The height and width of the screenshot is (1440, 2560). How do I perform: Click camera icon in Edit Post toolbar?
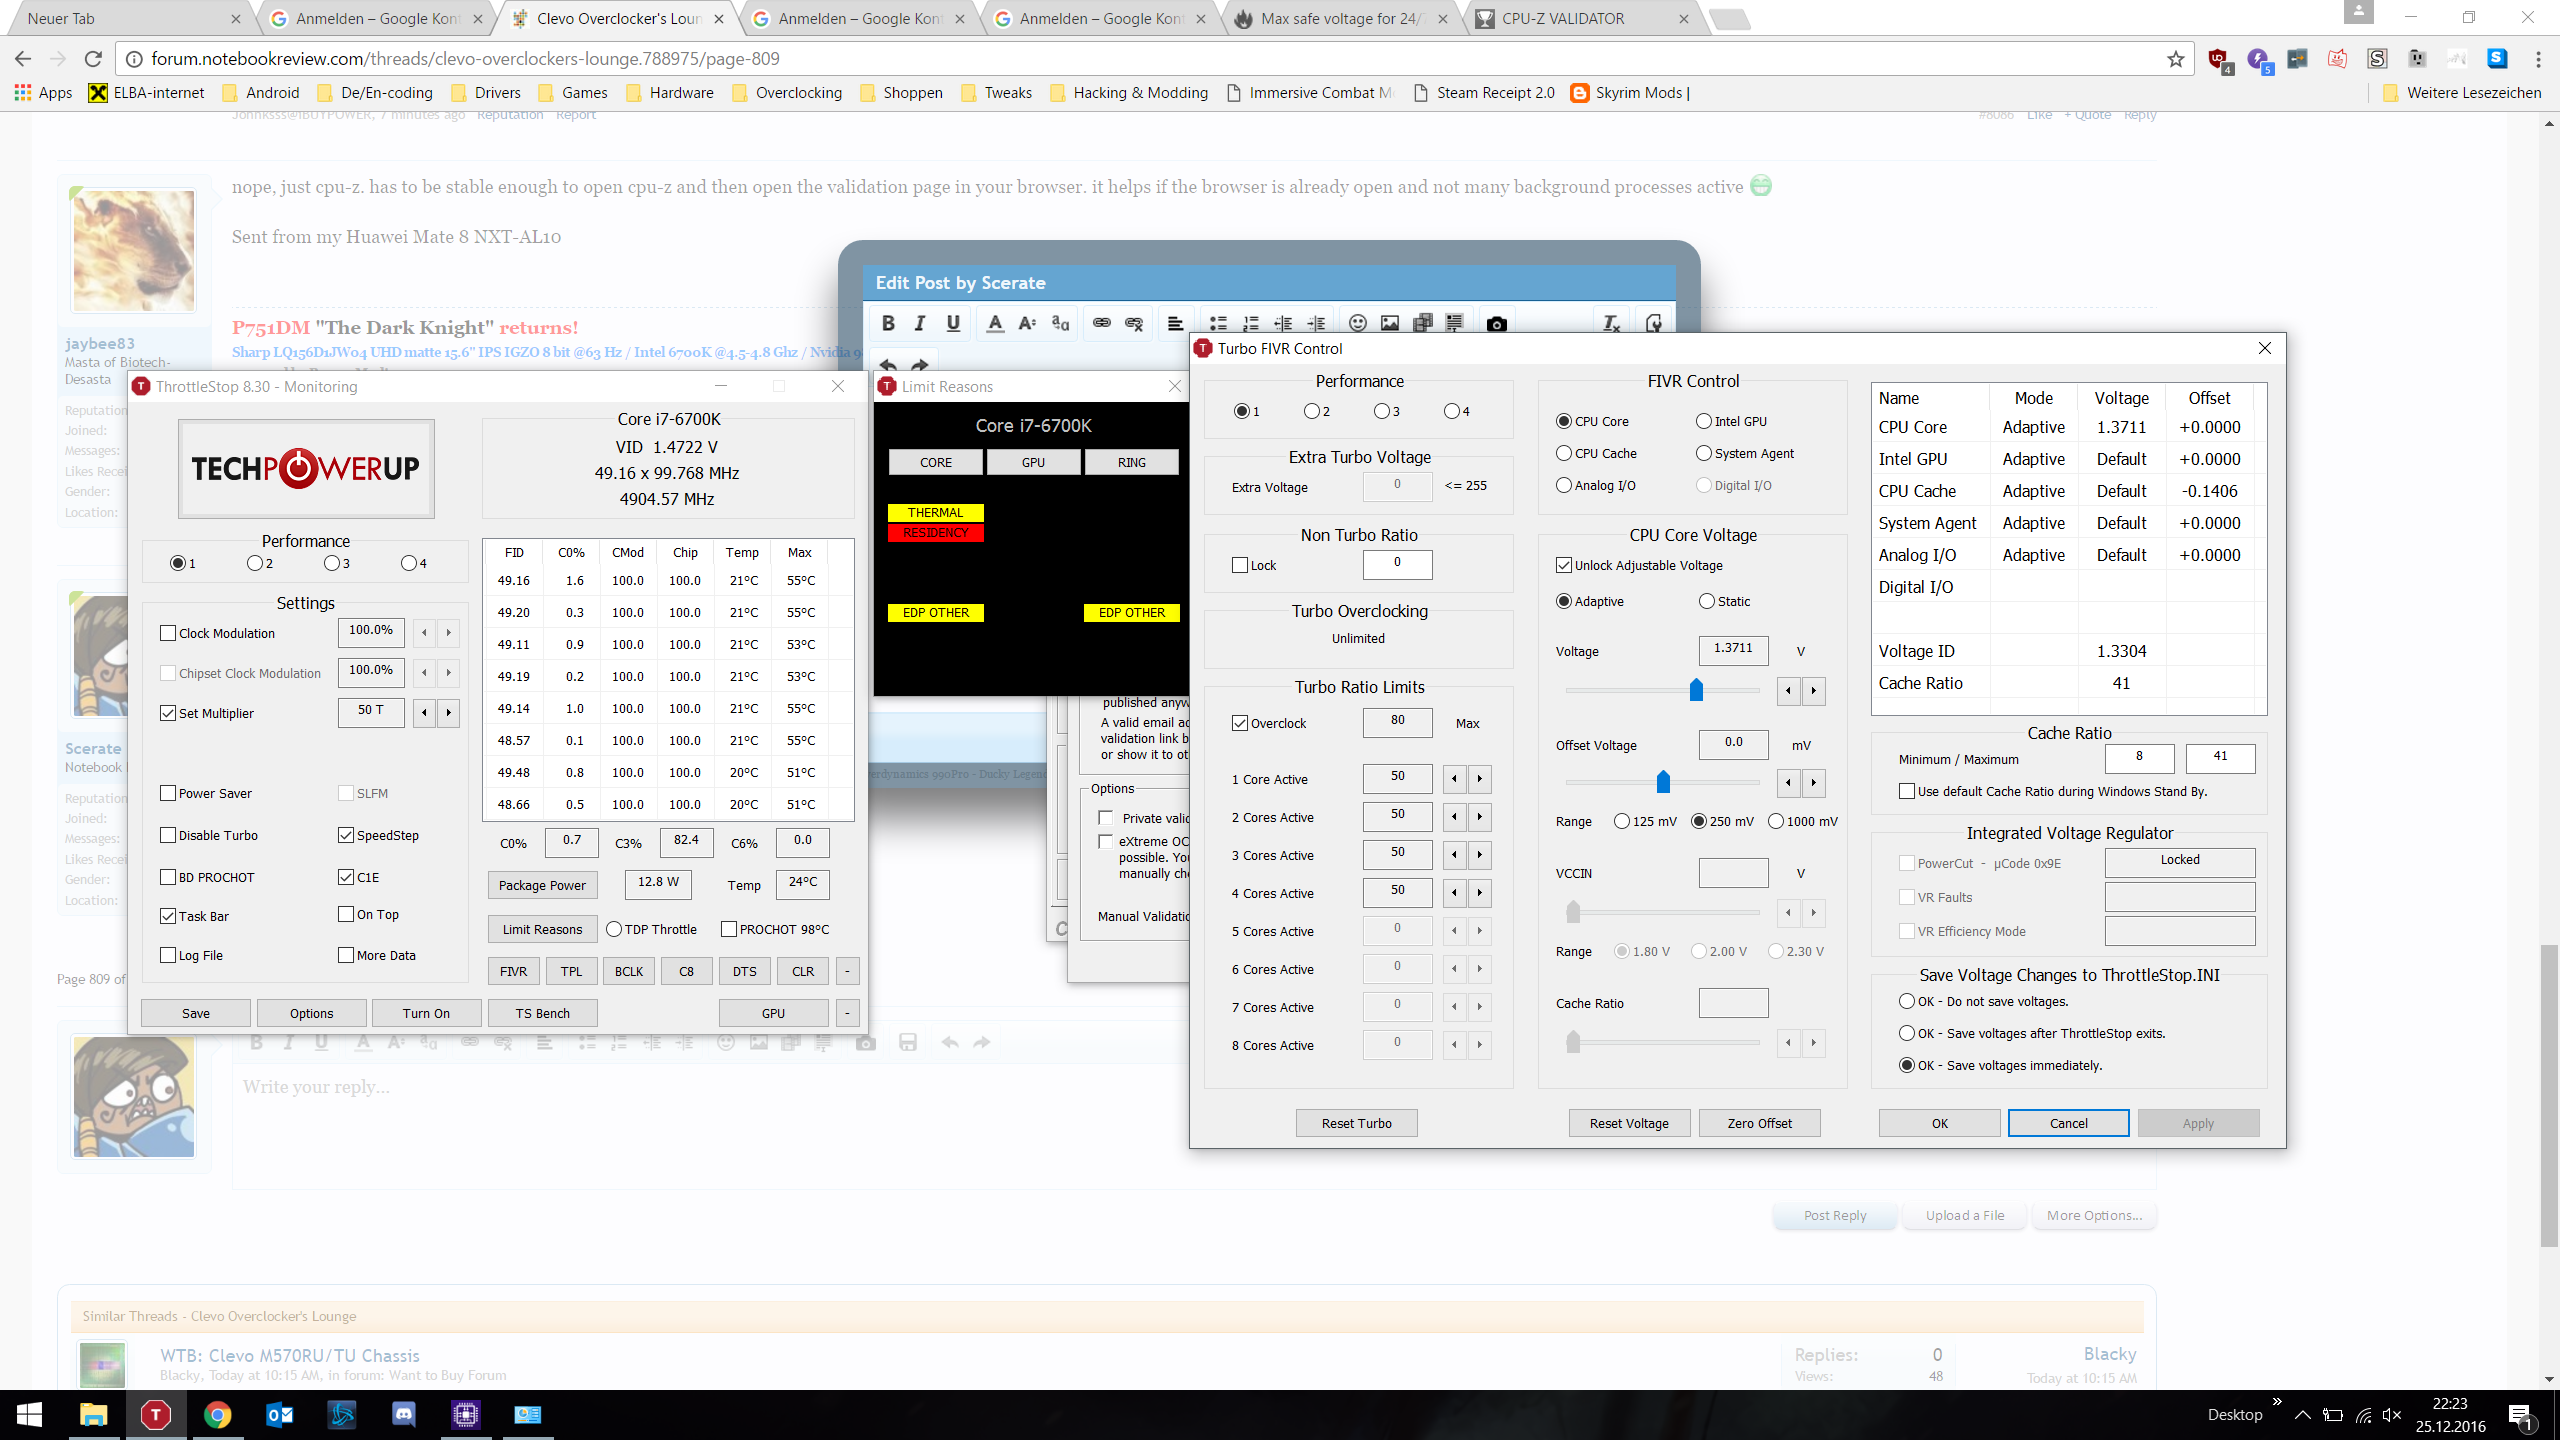(1497, 323)
